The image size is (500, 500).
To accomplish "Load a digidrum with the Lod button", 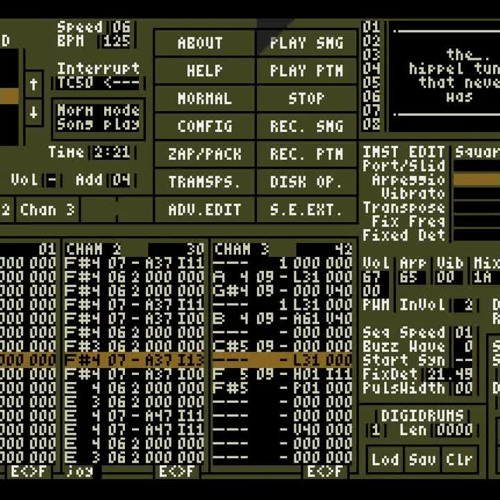I will 385,460.
